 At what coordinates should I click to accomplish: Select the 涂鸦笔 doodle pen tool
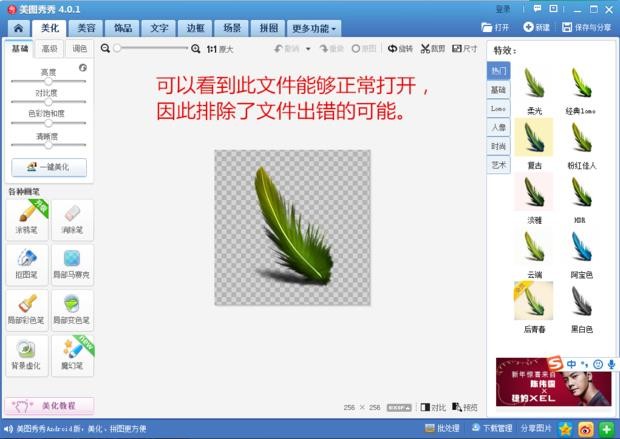pos(27,219)
